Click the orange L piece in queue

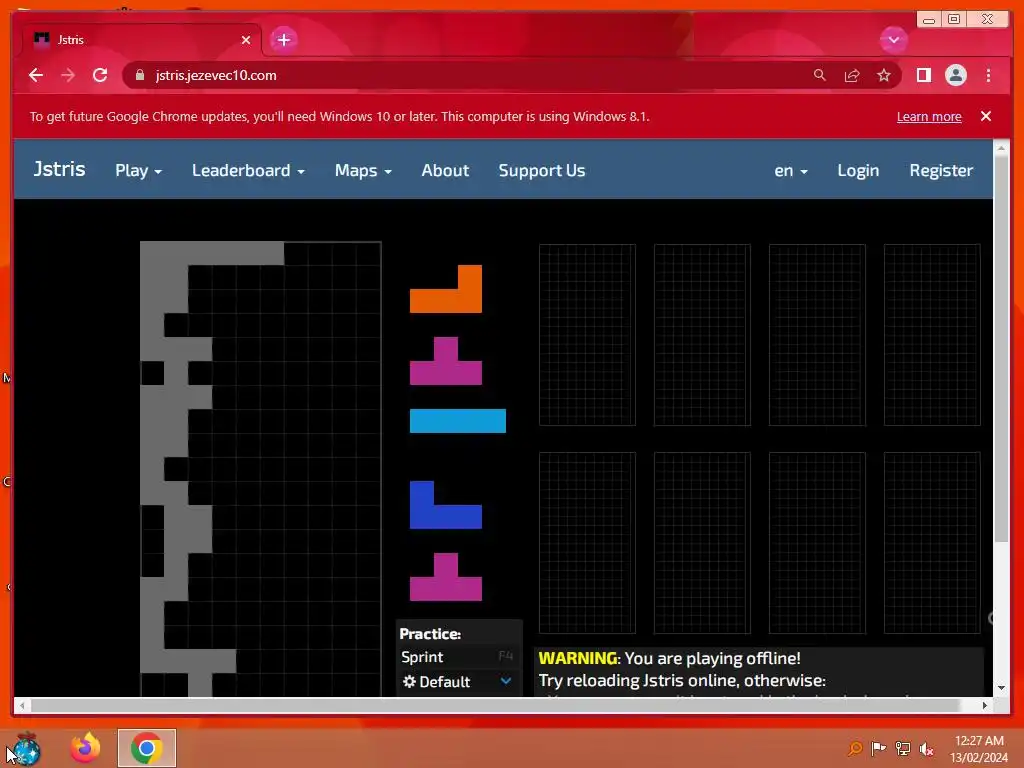click(446, 289)
